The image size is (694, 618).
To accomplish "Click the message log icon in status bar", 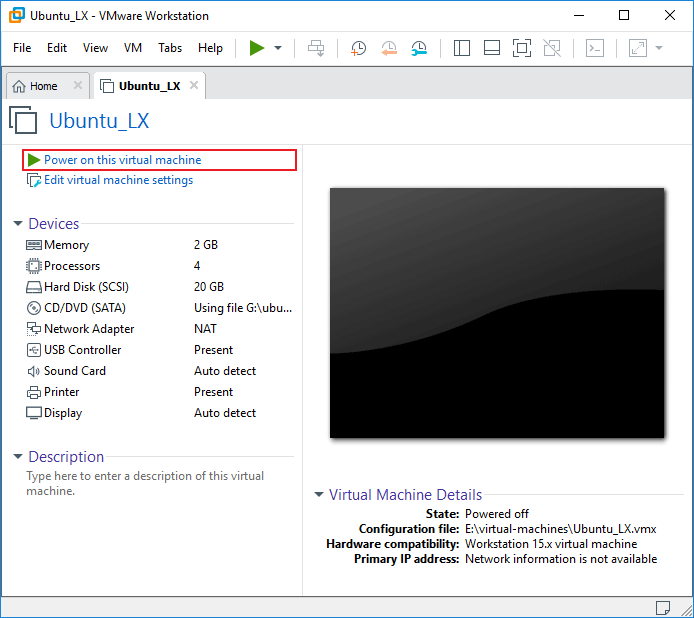I will (663, 608).
